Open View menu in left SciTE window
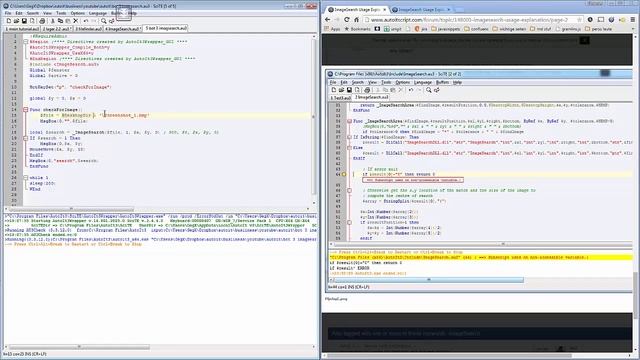640x360 pixels. click(47, 13)
